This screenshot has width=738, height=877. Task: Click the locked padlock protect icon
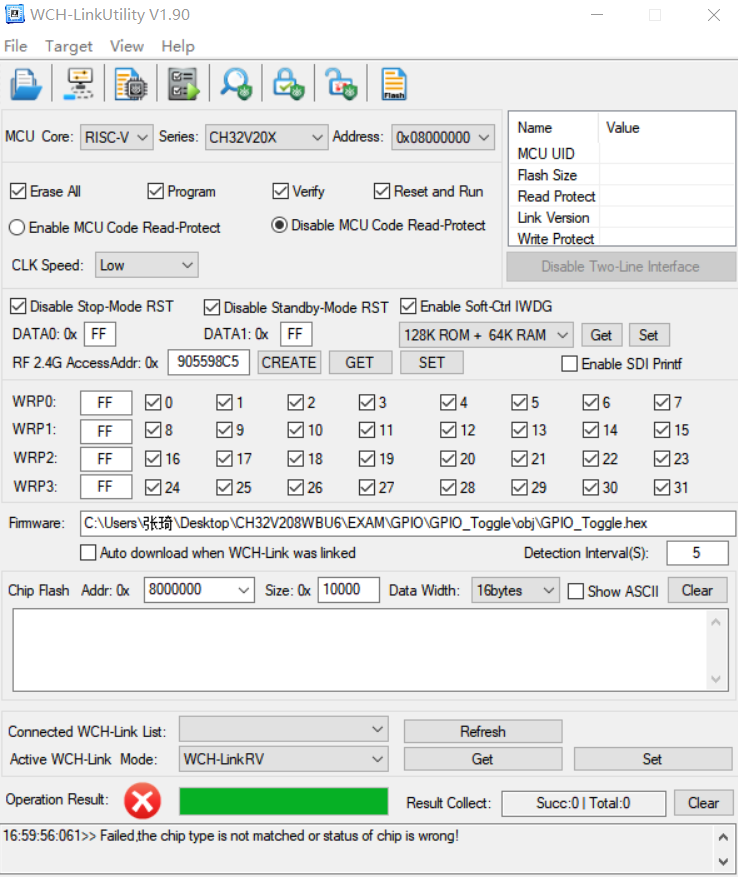(x=289, y=84)
